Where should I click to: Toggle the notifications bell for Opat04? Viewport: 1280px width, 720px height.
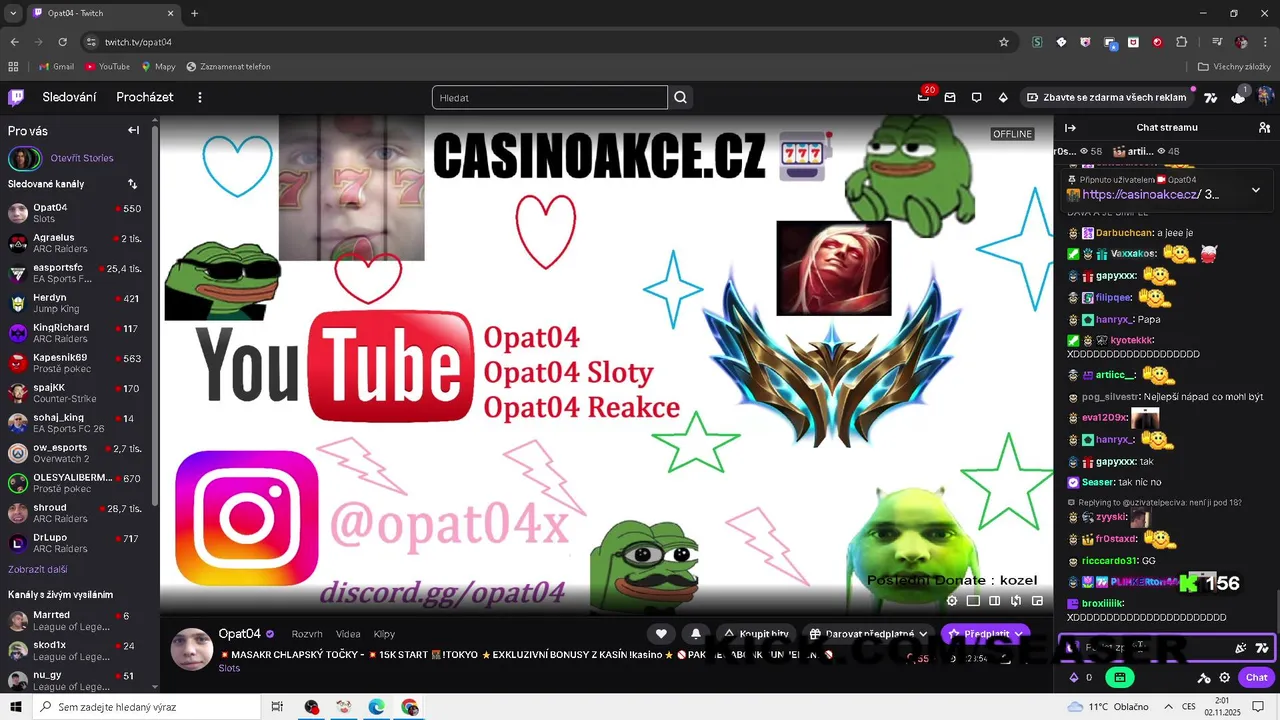[x=696, y=634]
